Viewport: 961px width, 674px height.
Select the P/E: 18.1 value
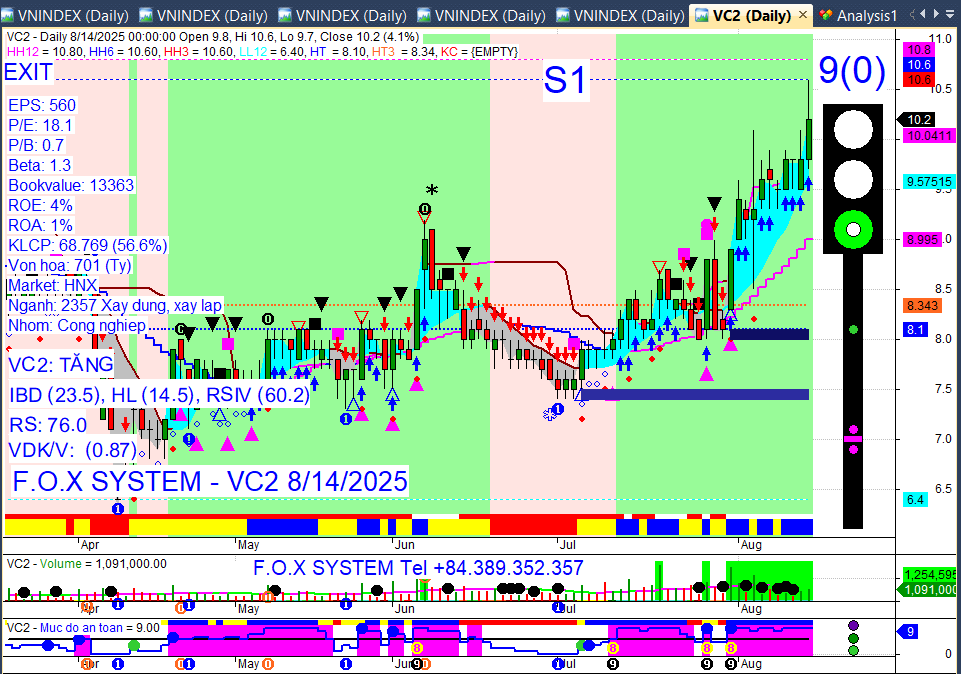coord(40,126)
